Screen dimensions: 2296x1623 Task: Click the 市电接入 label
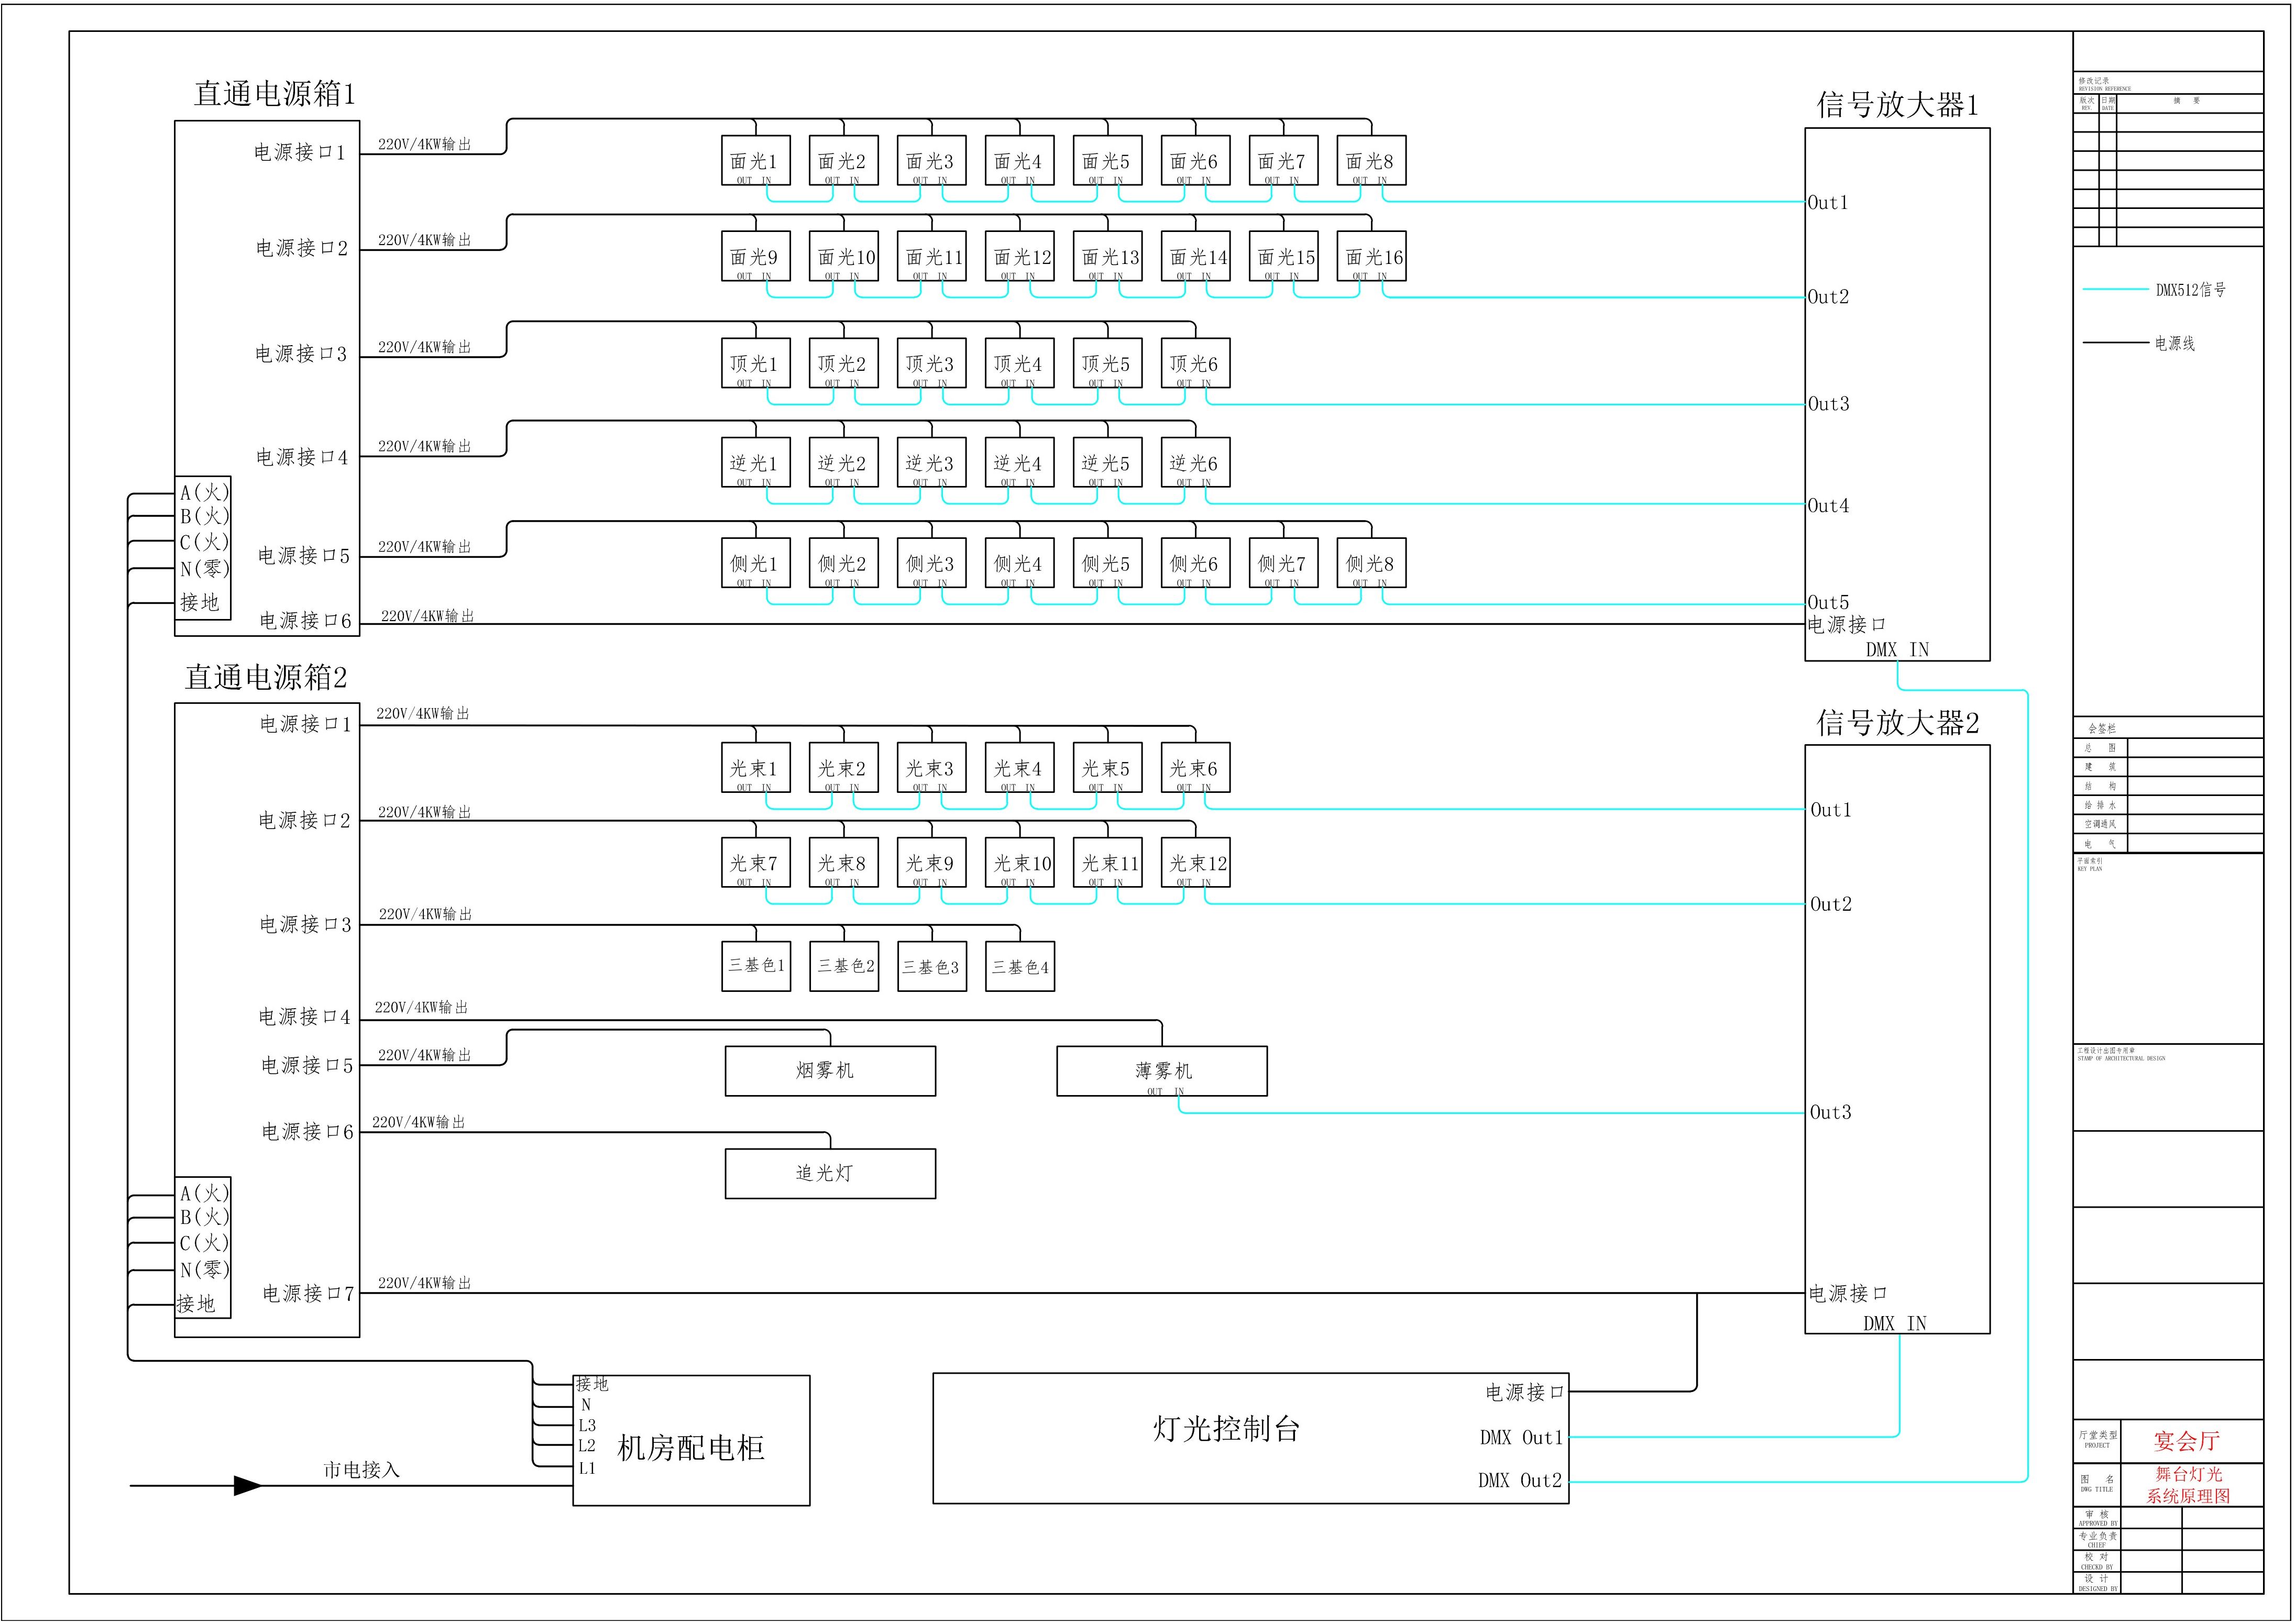(x=361, y=1470)
